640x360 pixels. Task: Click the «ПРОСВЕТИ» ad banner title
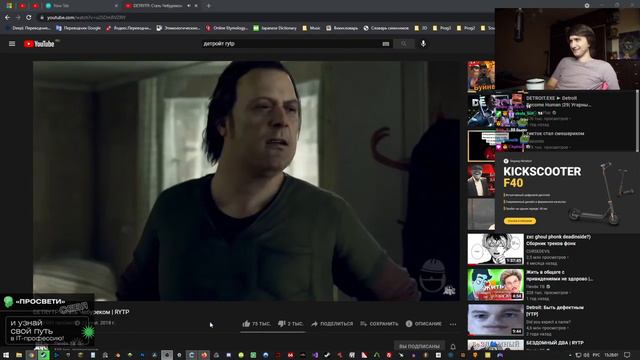tap(40, 302)
